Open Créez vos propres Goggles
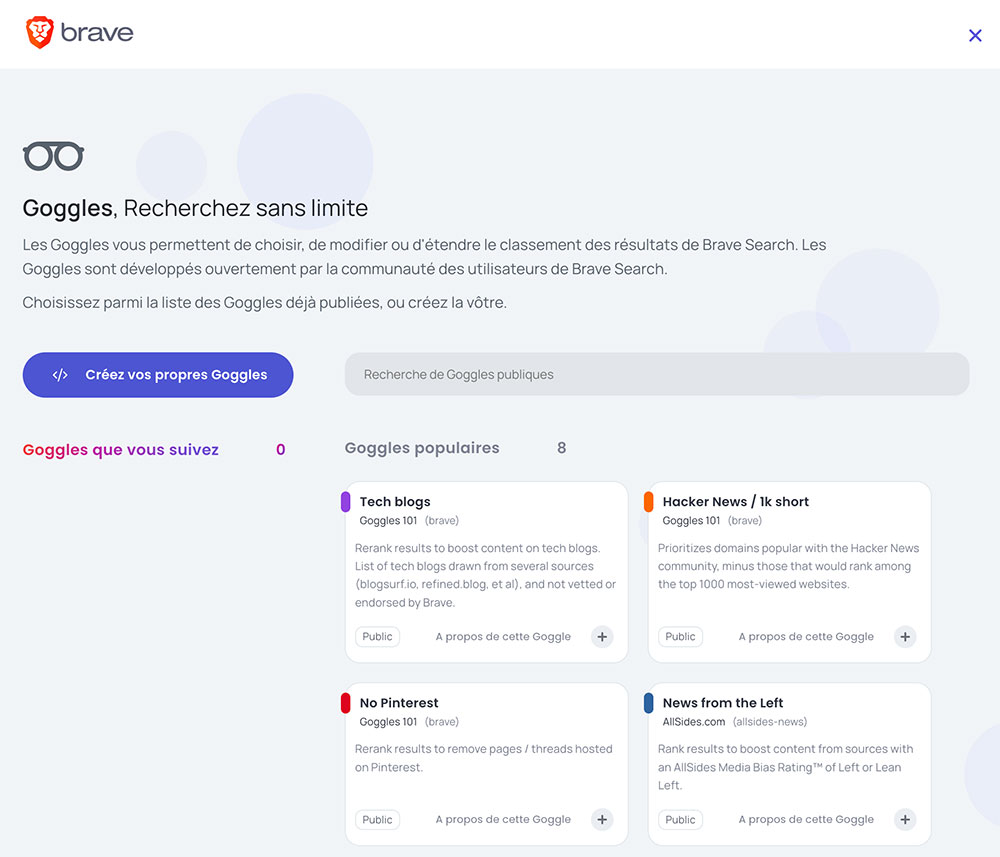 [x=158, y=375]
